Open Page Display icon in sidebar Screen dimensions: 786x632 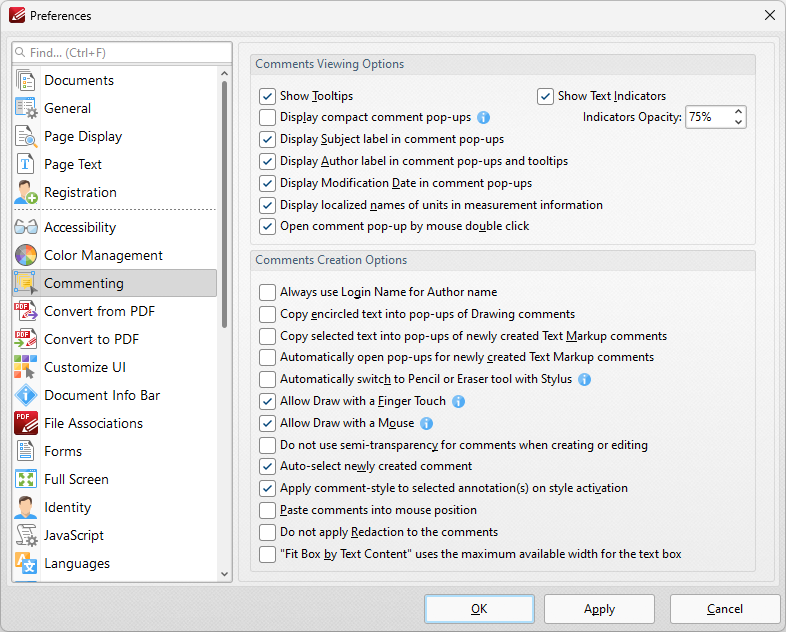coord(26,136)
